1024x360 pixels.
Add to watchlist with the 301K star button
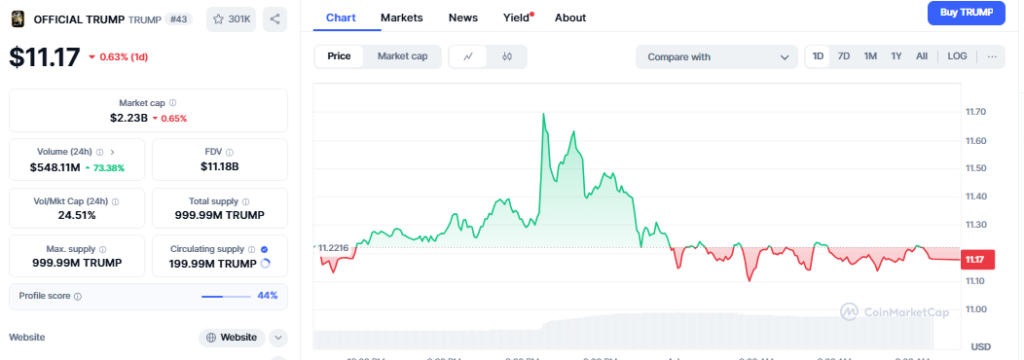(x=231, y=19)
